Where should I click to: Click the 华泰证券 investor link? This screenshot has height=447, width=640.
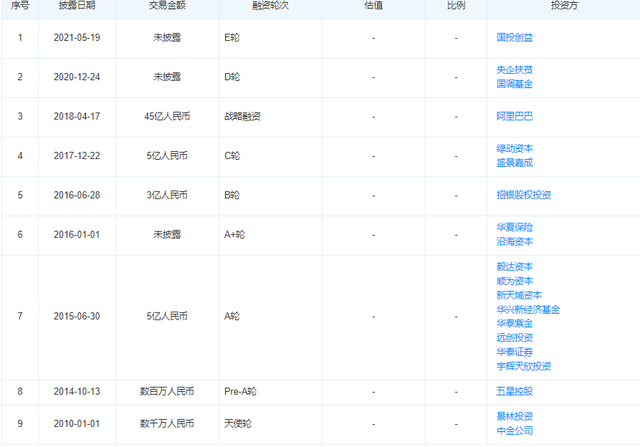[514, 352]
